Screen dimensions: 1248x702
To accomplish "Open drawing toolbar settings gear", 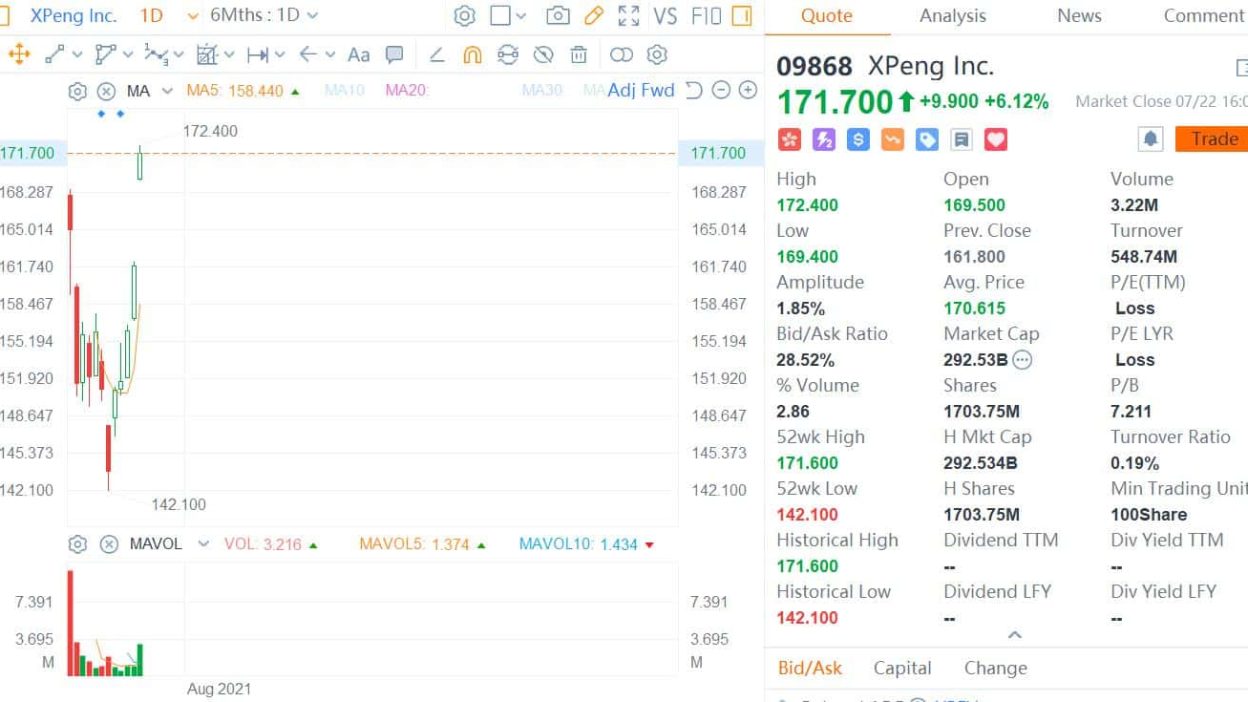I will pos(657,55).
